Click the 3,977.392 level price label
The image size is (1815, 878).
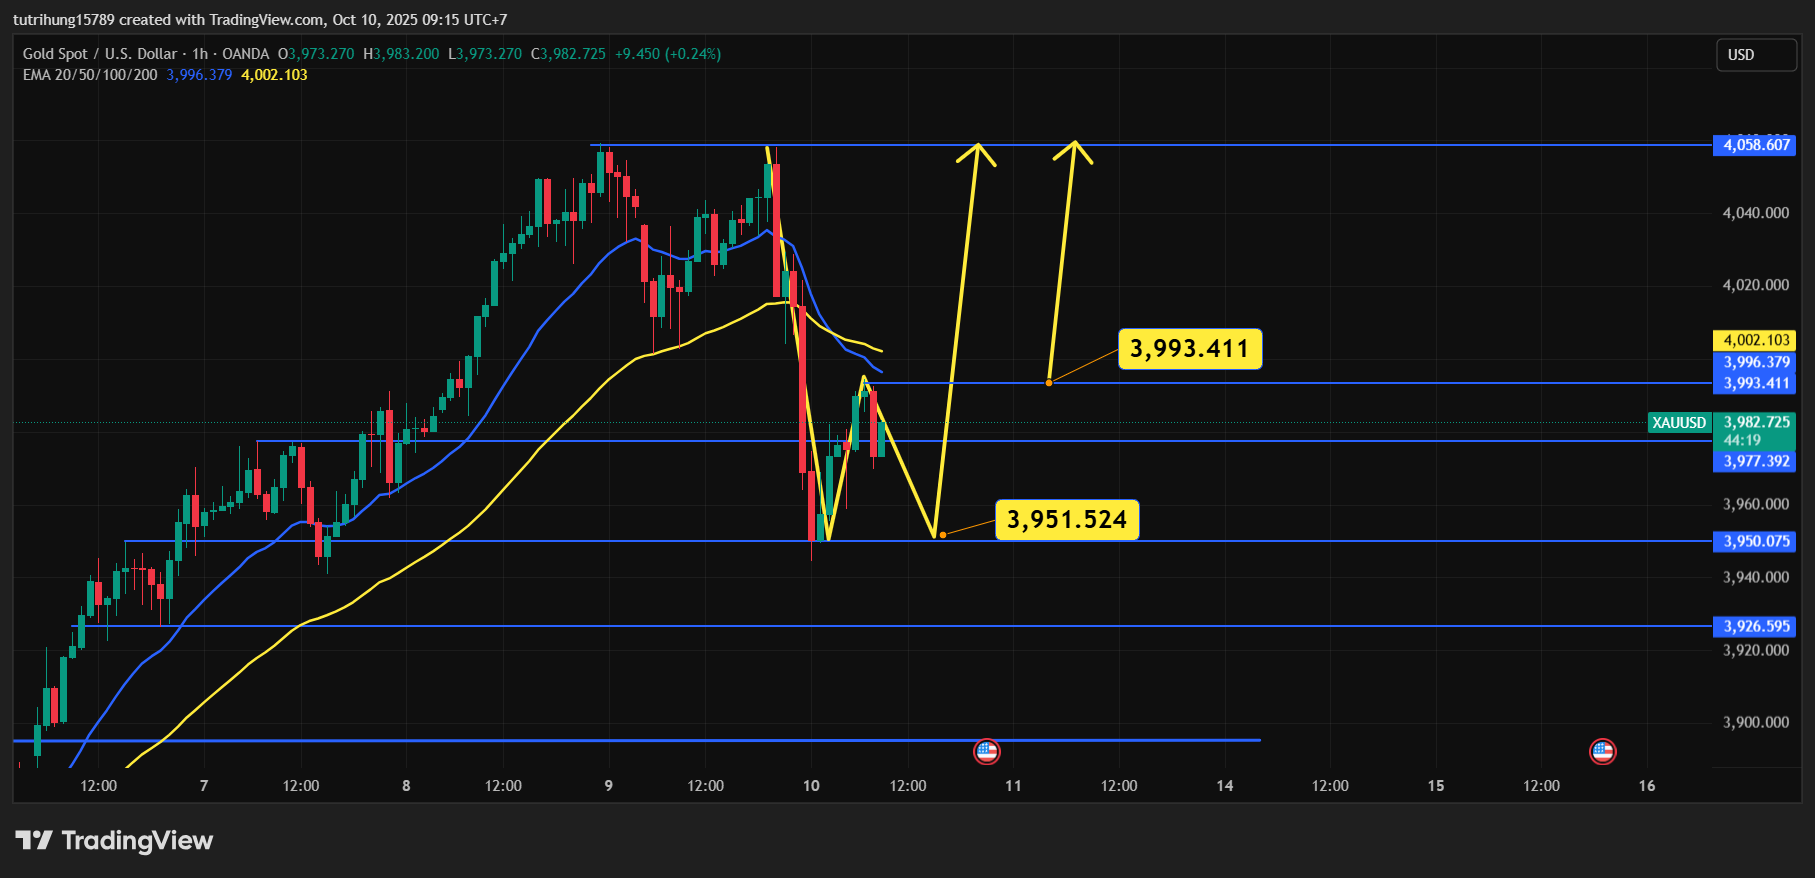click(1755, 462)
